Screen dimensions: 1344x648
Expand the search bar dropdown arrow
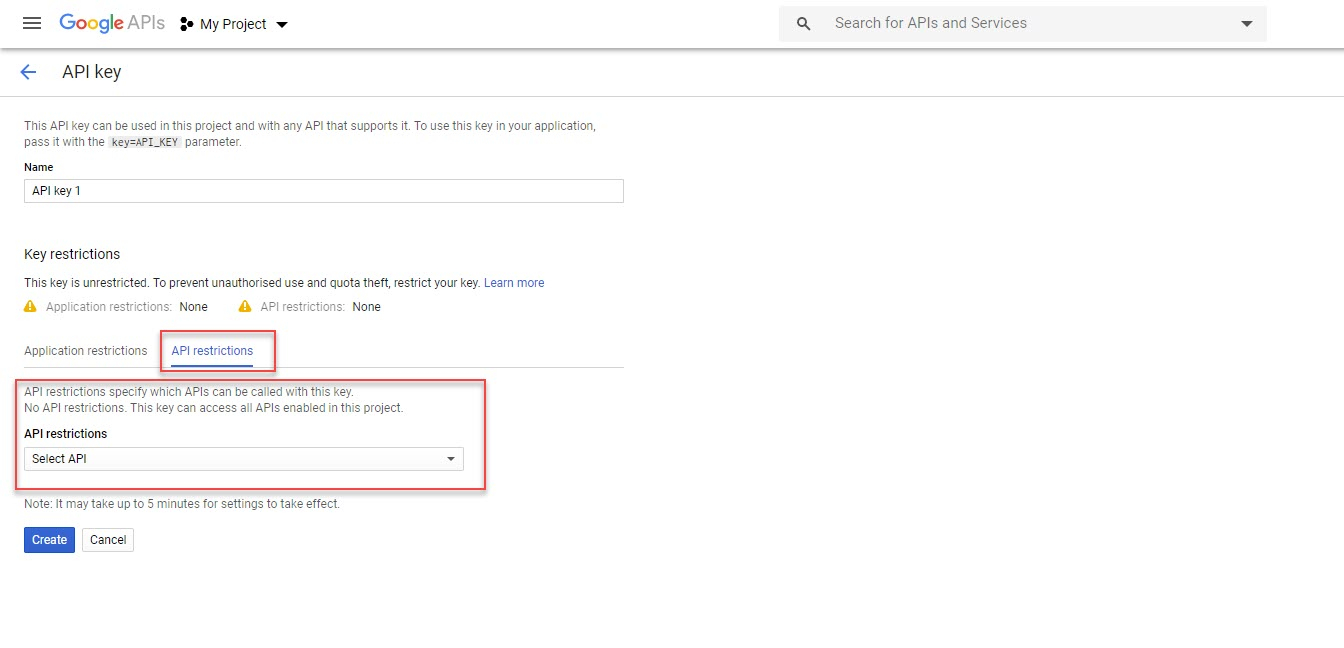(1246, 24)
